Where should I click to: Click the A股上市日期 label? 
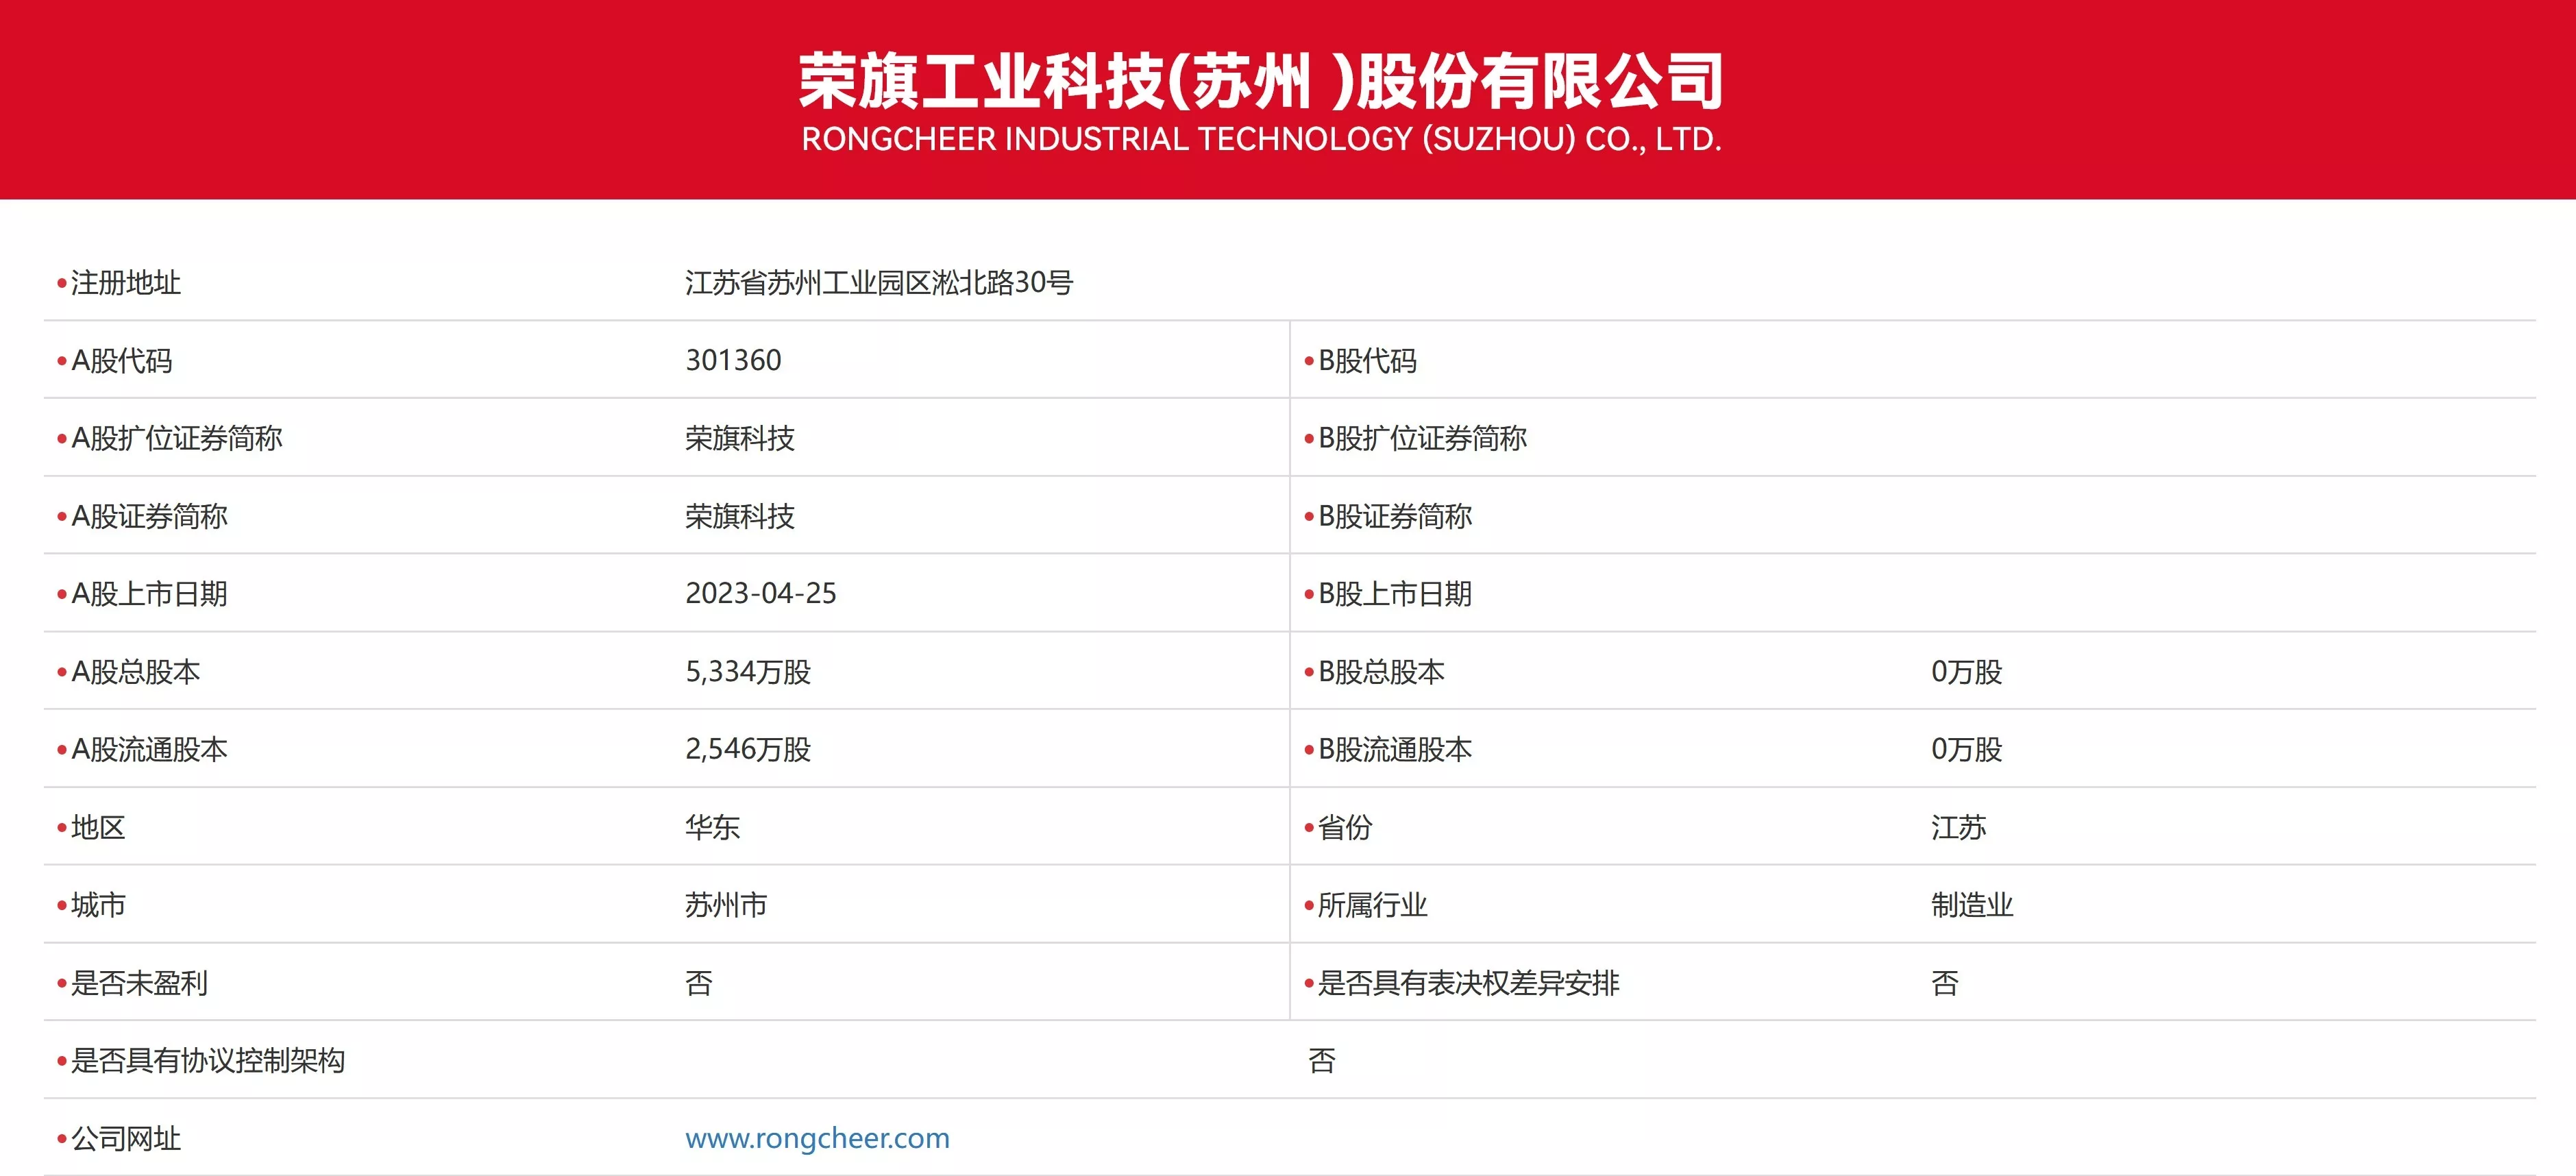(x=149, y=594)
